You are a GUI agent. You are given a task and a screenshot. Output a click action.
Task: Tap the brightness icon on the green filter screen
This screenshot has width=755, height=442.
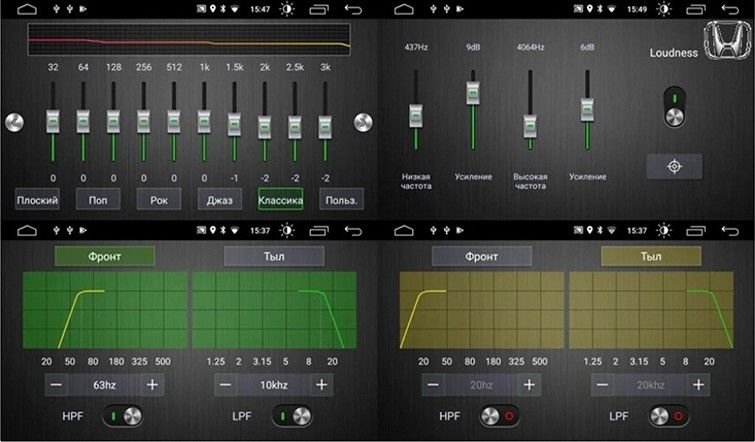tap(287, 231)
